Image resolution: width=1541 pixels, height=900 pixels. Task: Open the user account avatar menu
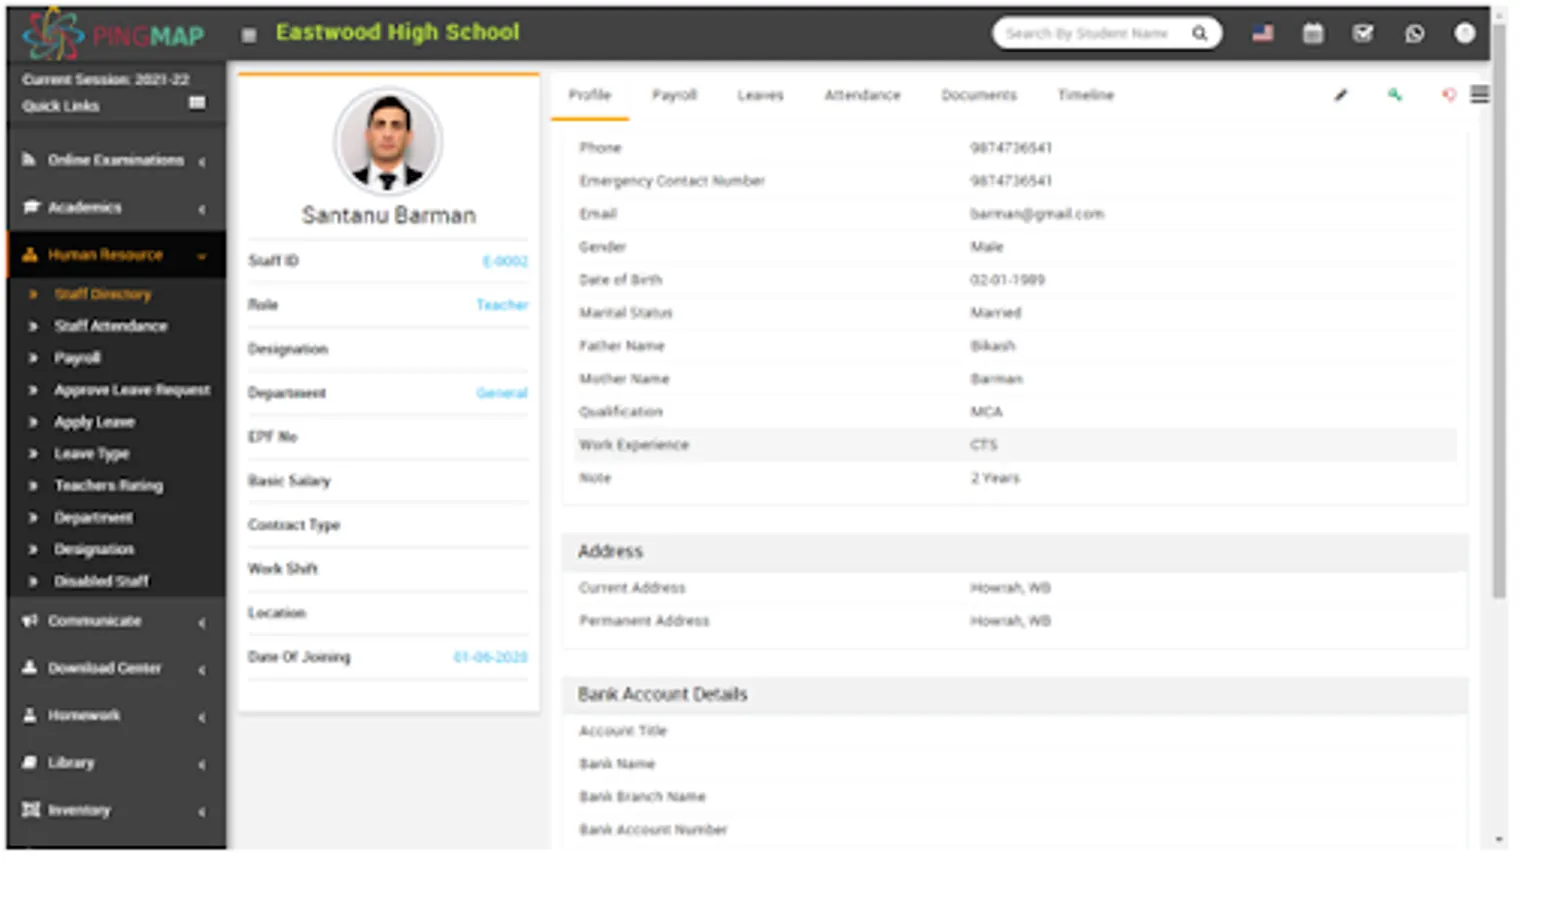tap(1464, 33)
